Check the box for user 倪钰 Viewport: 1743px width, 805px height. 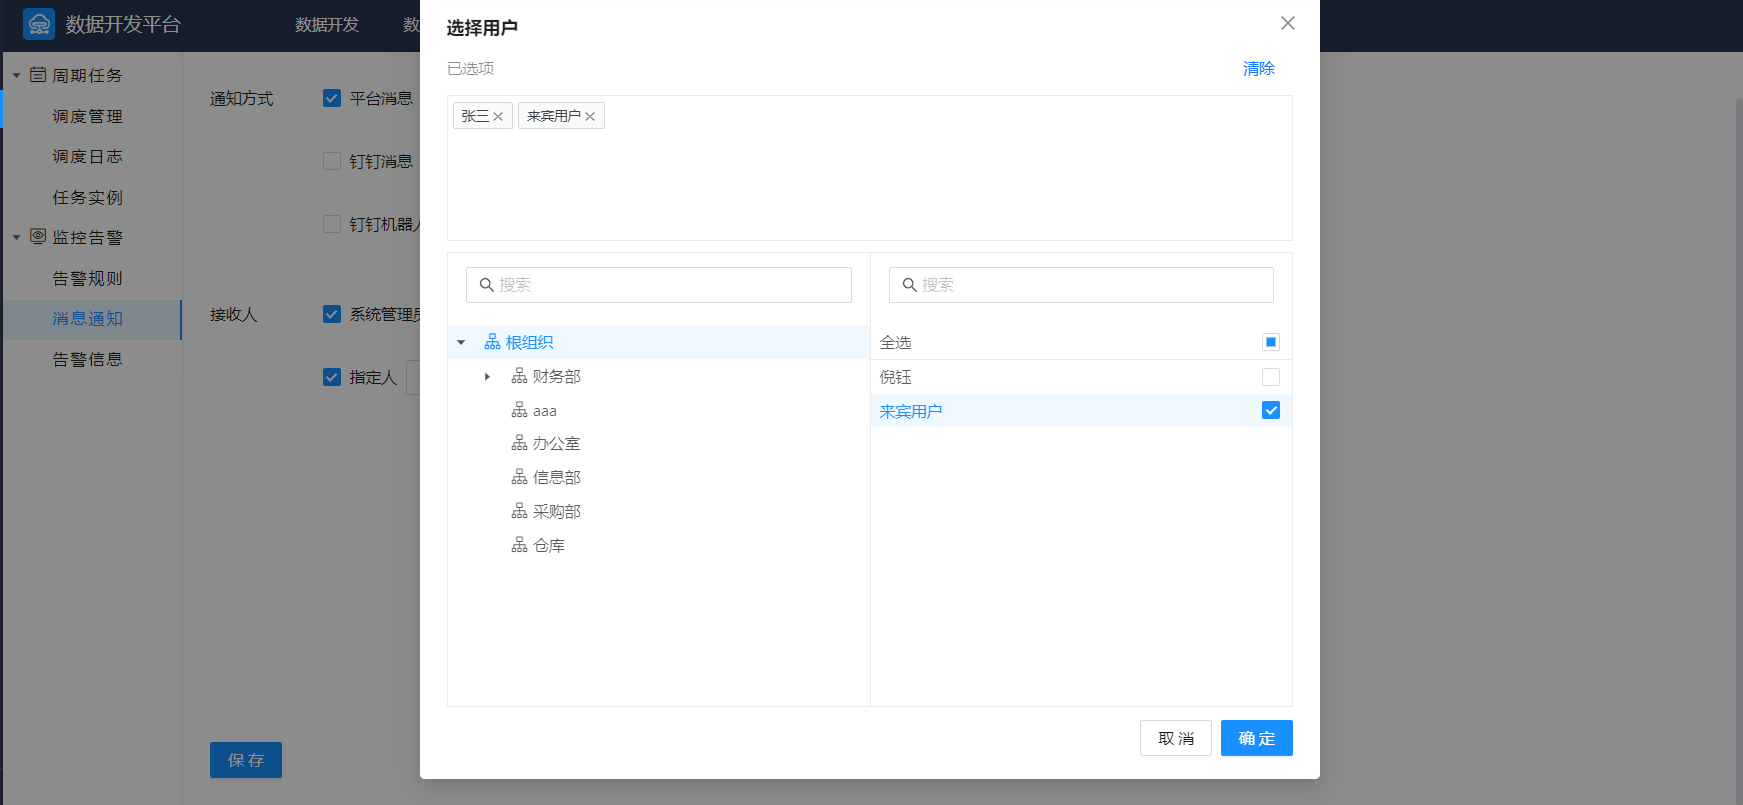[1270, 377]
